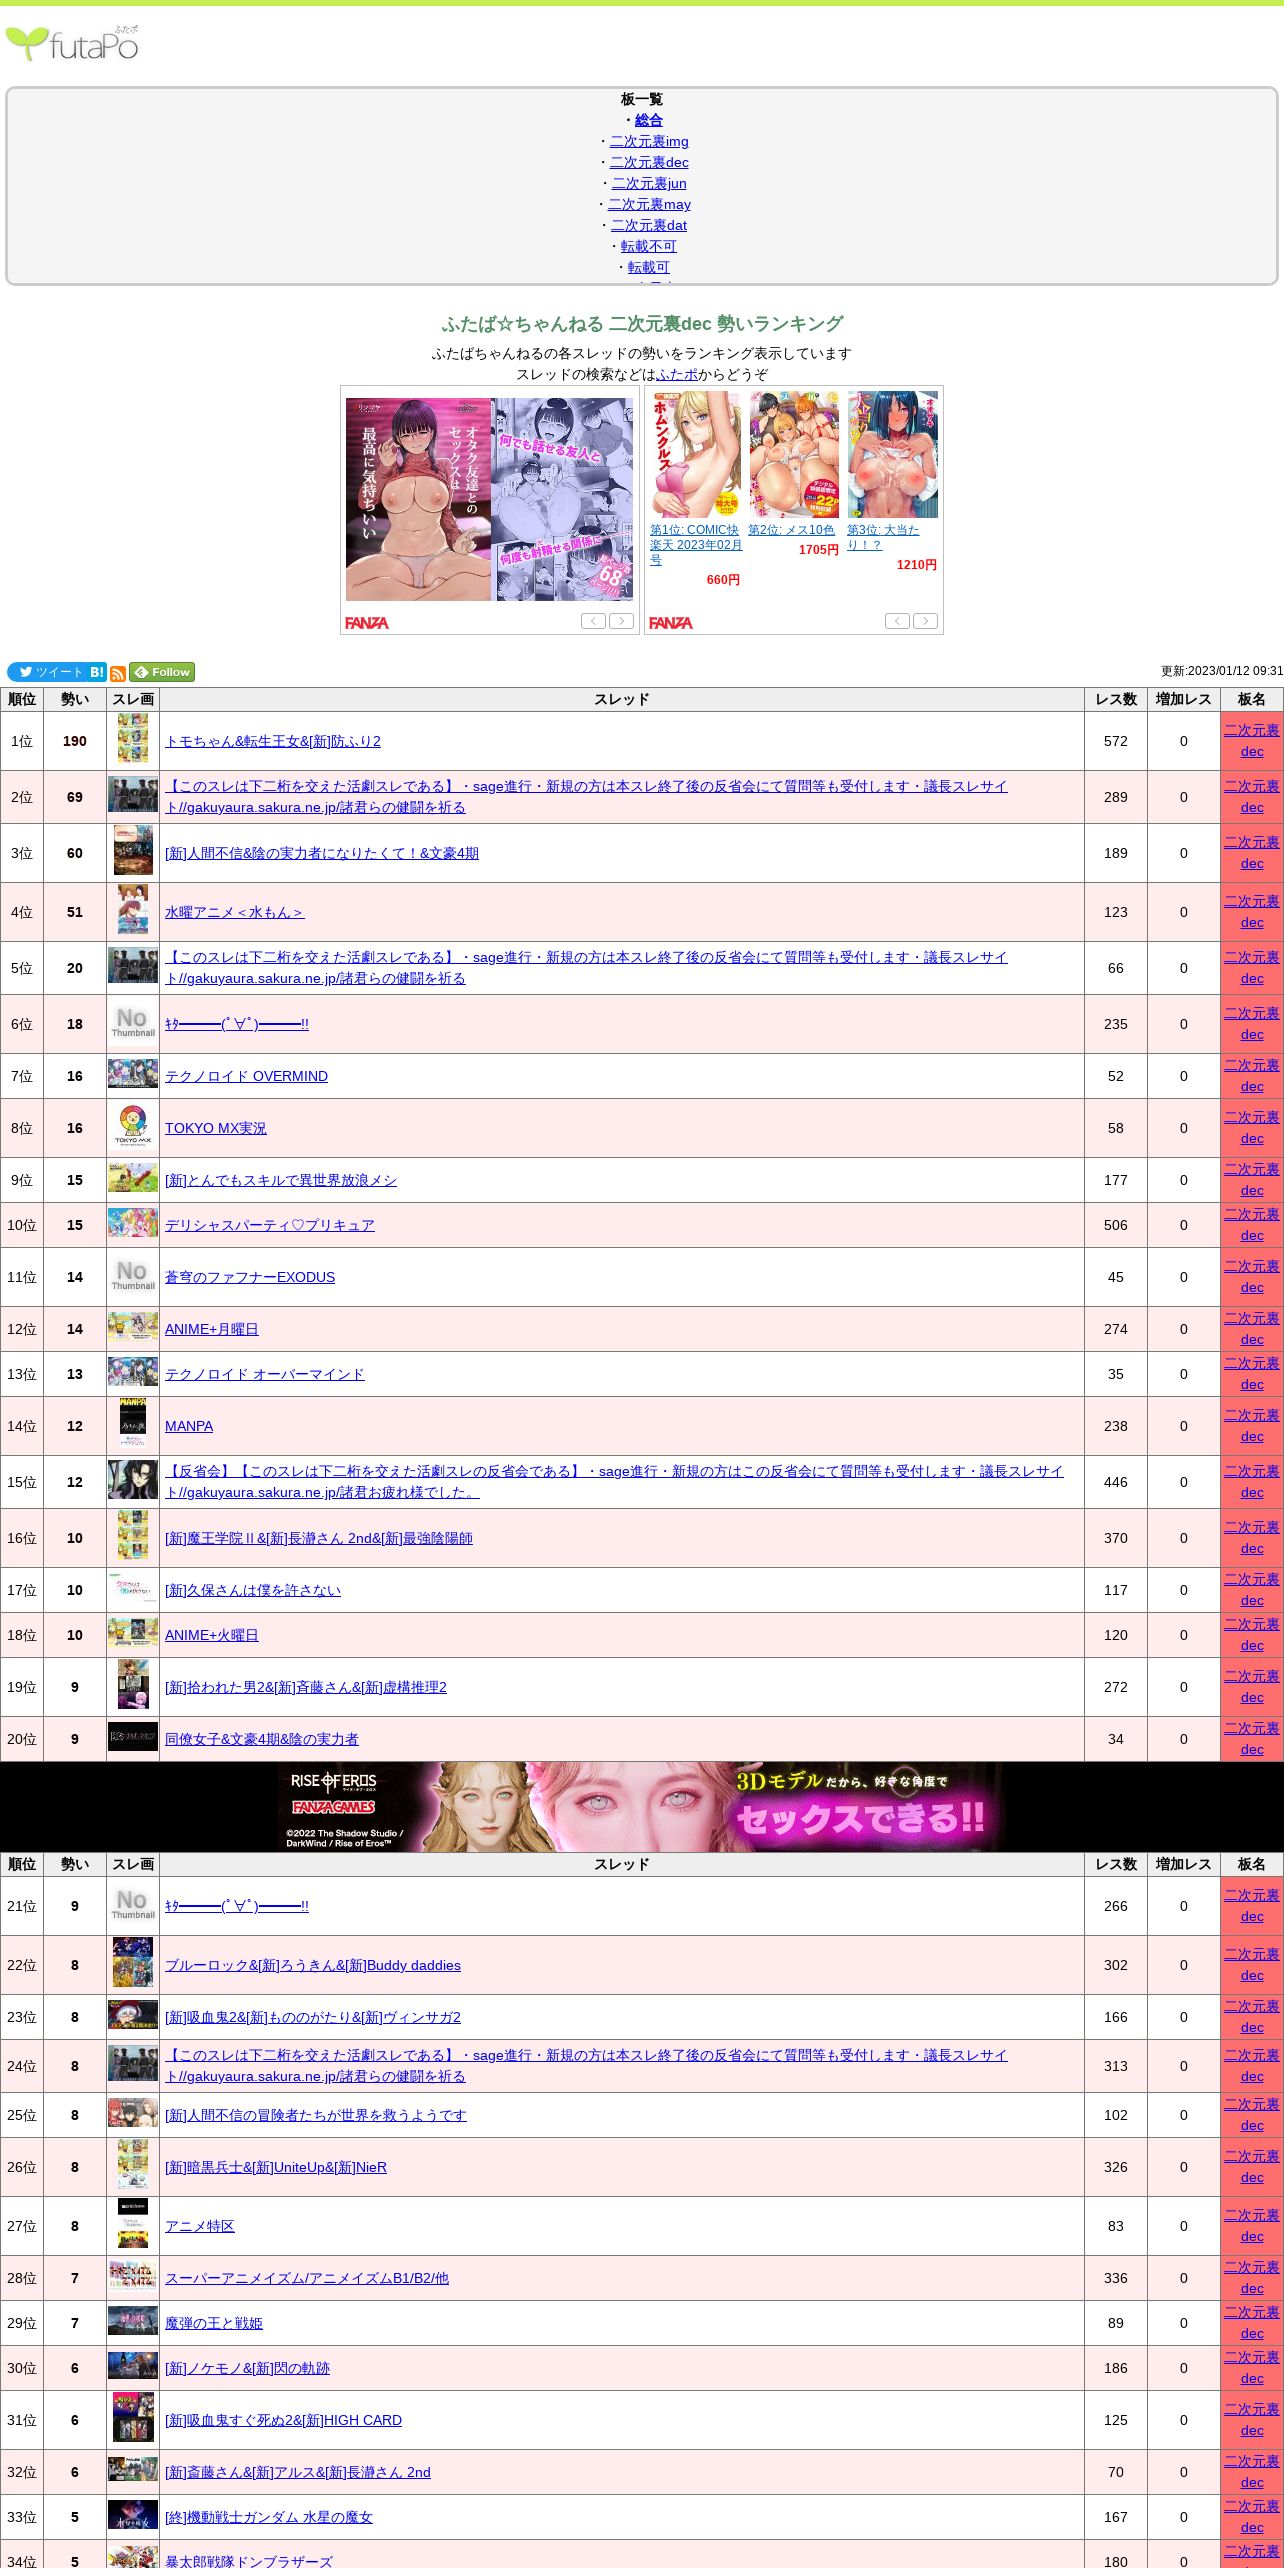Open thumbnail for rank 1 トモちゃん thread
The width and height of the screenshot is (1284, 2568).
(x=133, y=738)
